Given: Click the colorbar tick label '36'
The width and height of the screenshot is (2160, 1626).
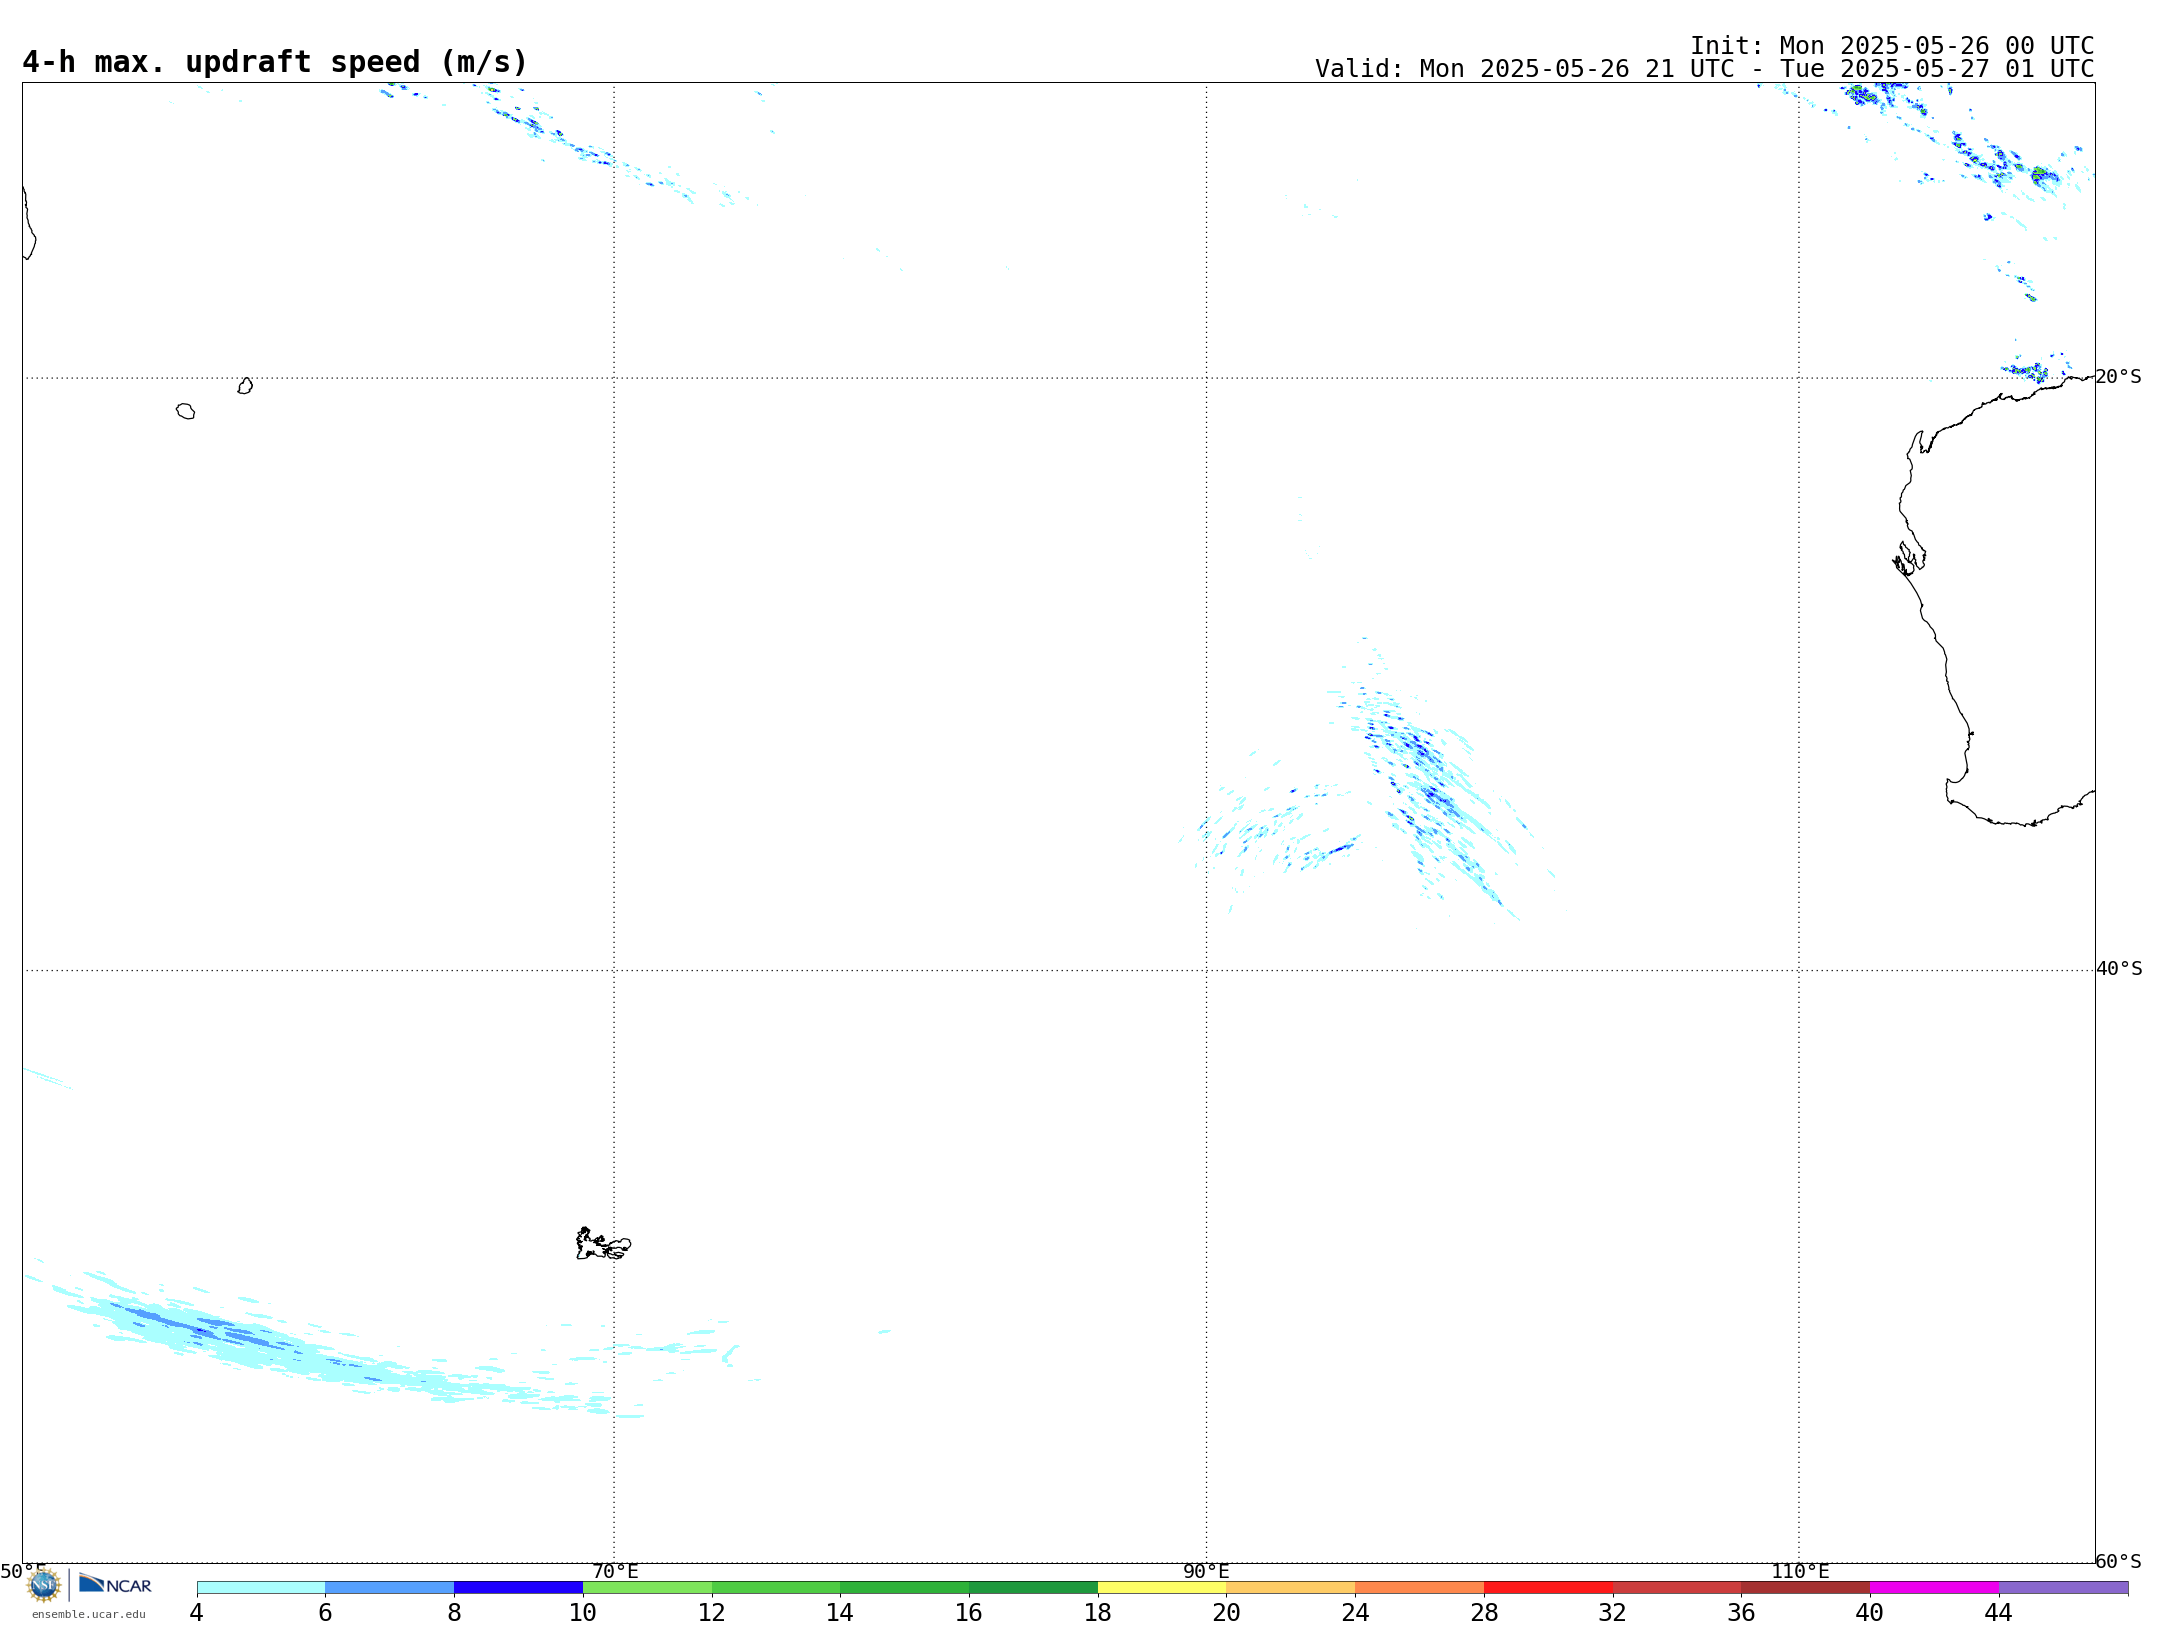Looking at the screenshot, I should pos(1741,1612).
